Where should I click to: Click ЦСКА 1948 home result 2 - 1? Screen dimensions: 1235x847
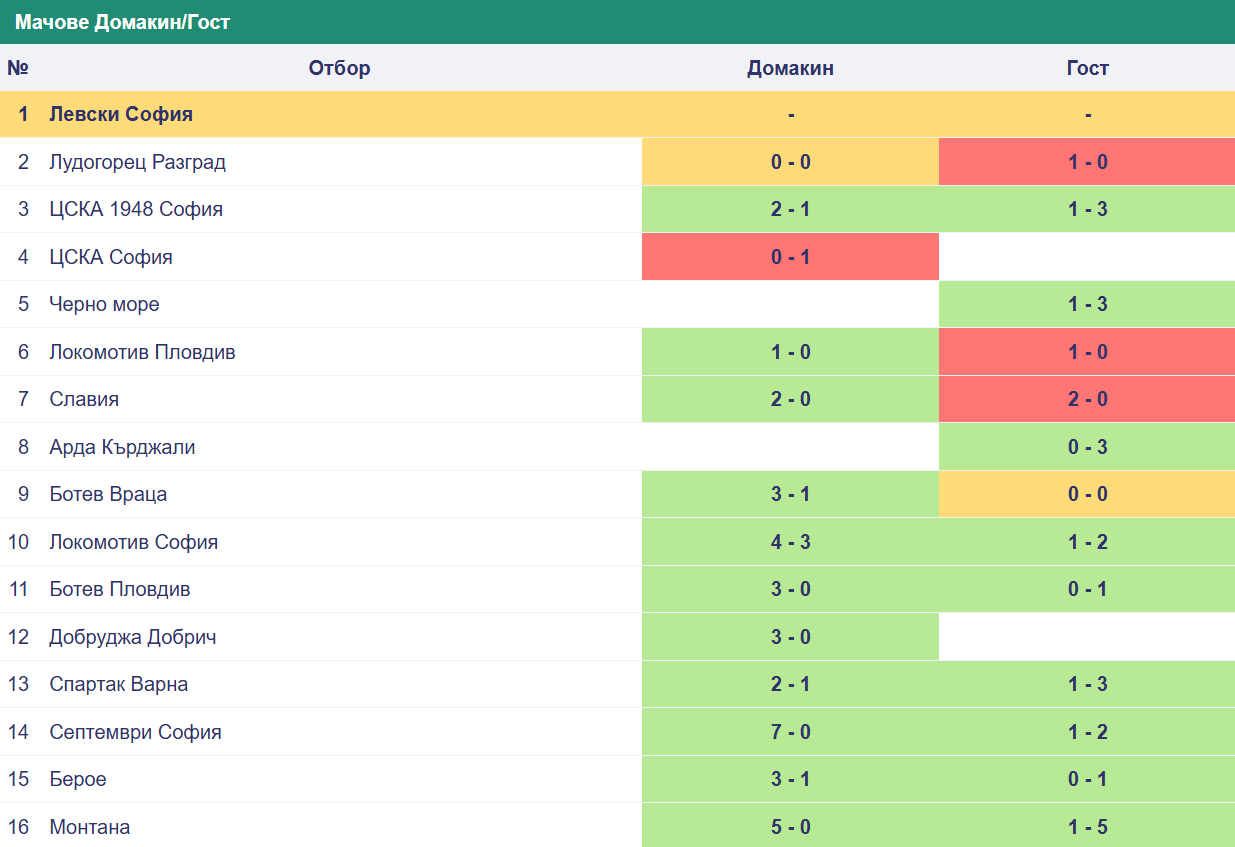pyautogui.click(x=790, y=209)
